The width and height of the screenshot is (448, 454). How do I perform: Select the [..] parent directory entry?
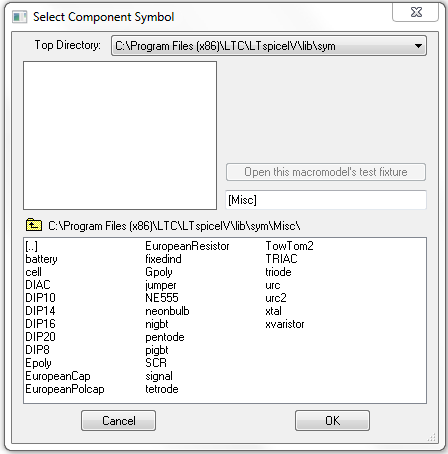point(32,246)
